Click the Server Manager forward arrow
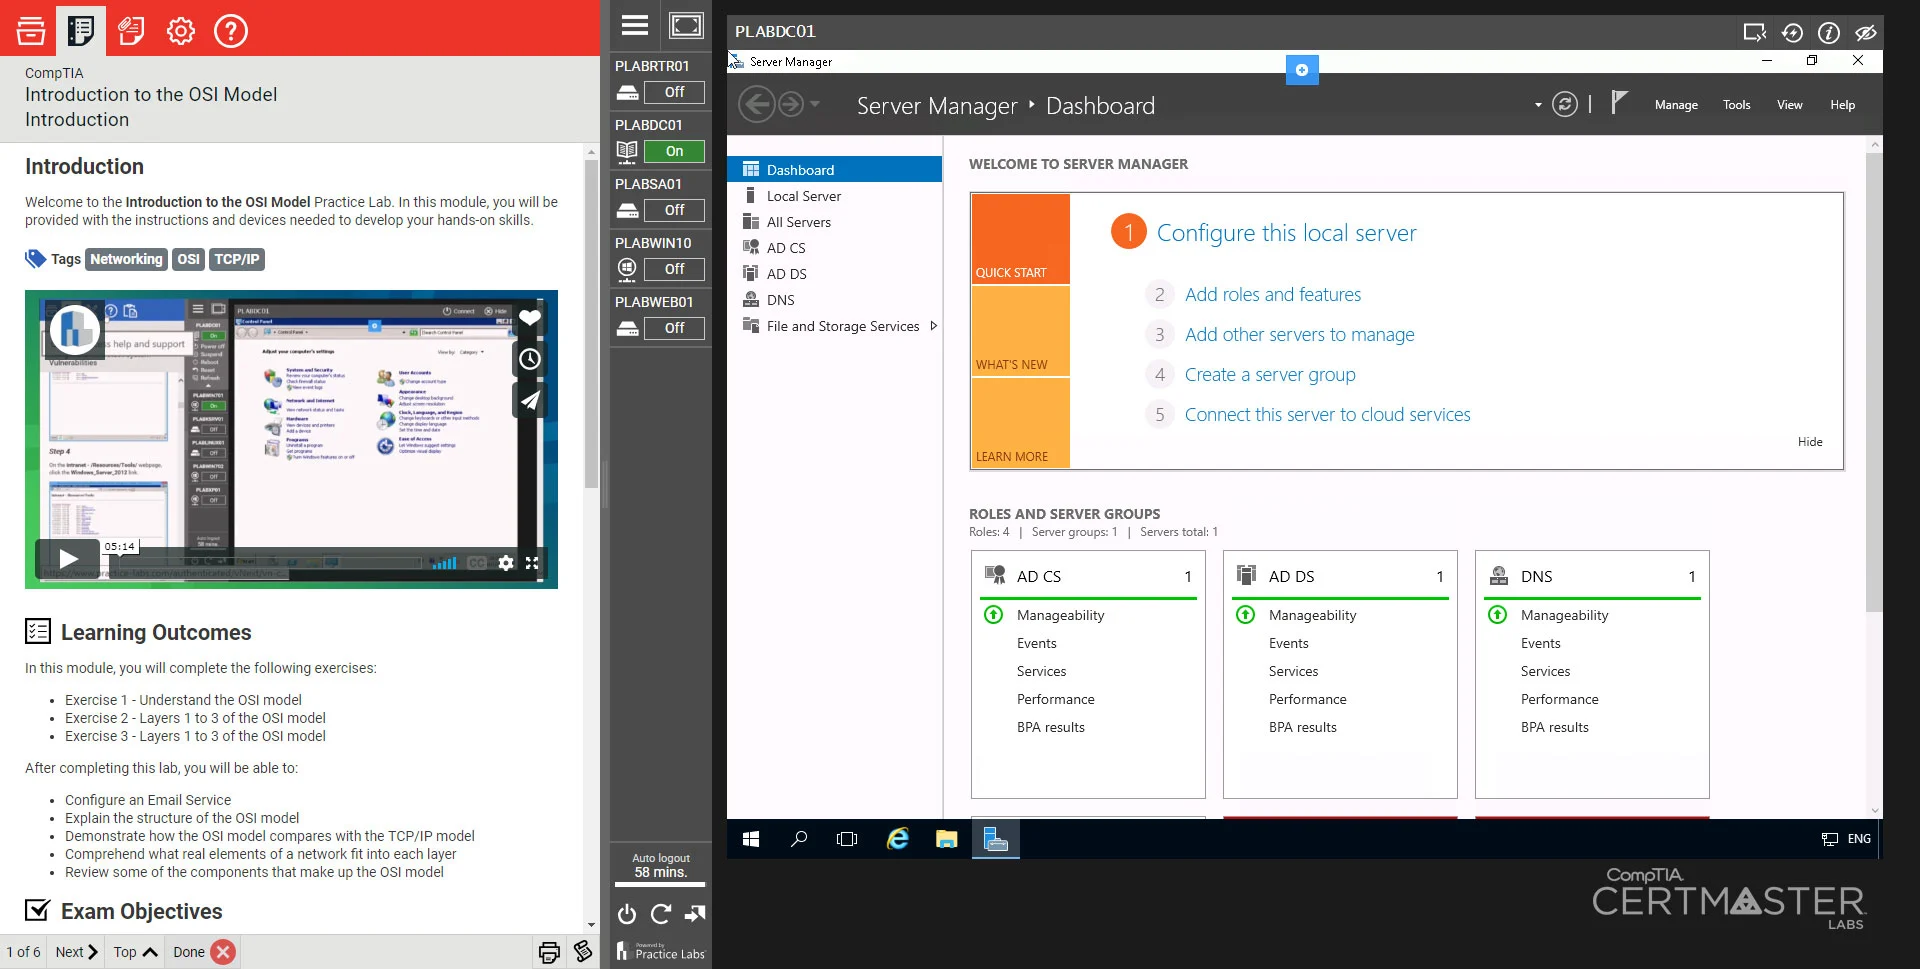This screenshot has width=1920, height=969. pyautogui.click(x=790, y=104)
